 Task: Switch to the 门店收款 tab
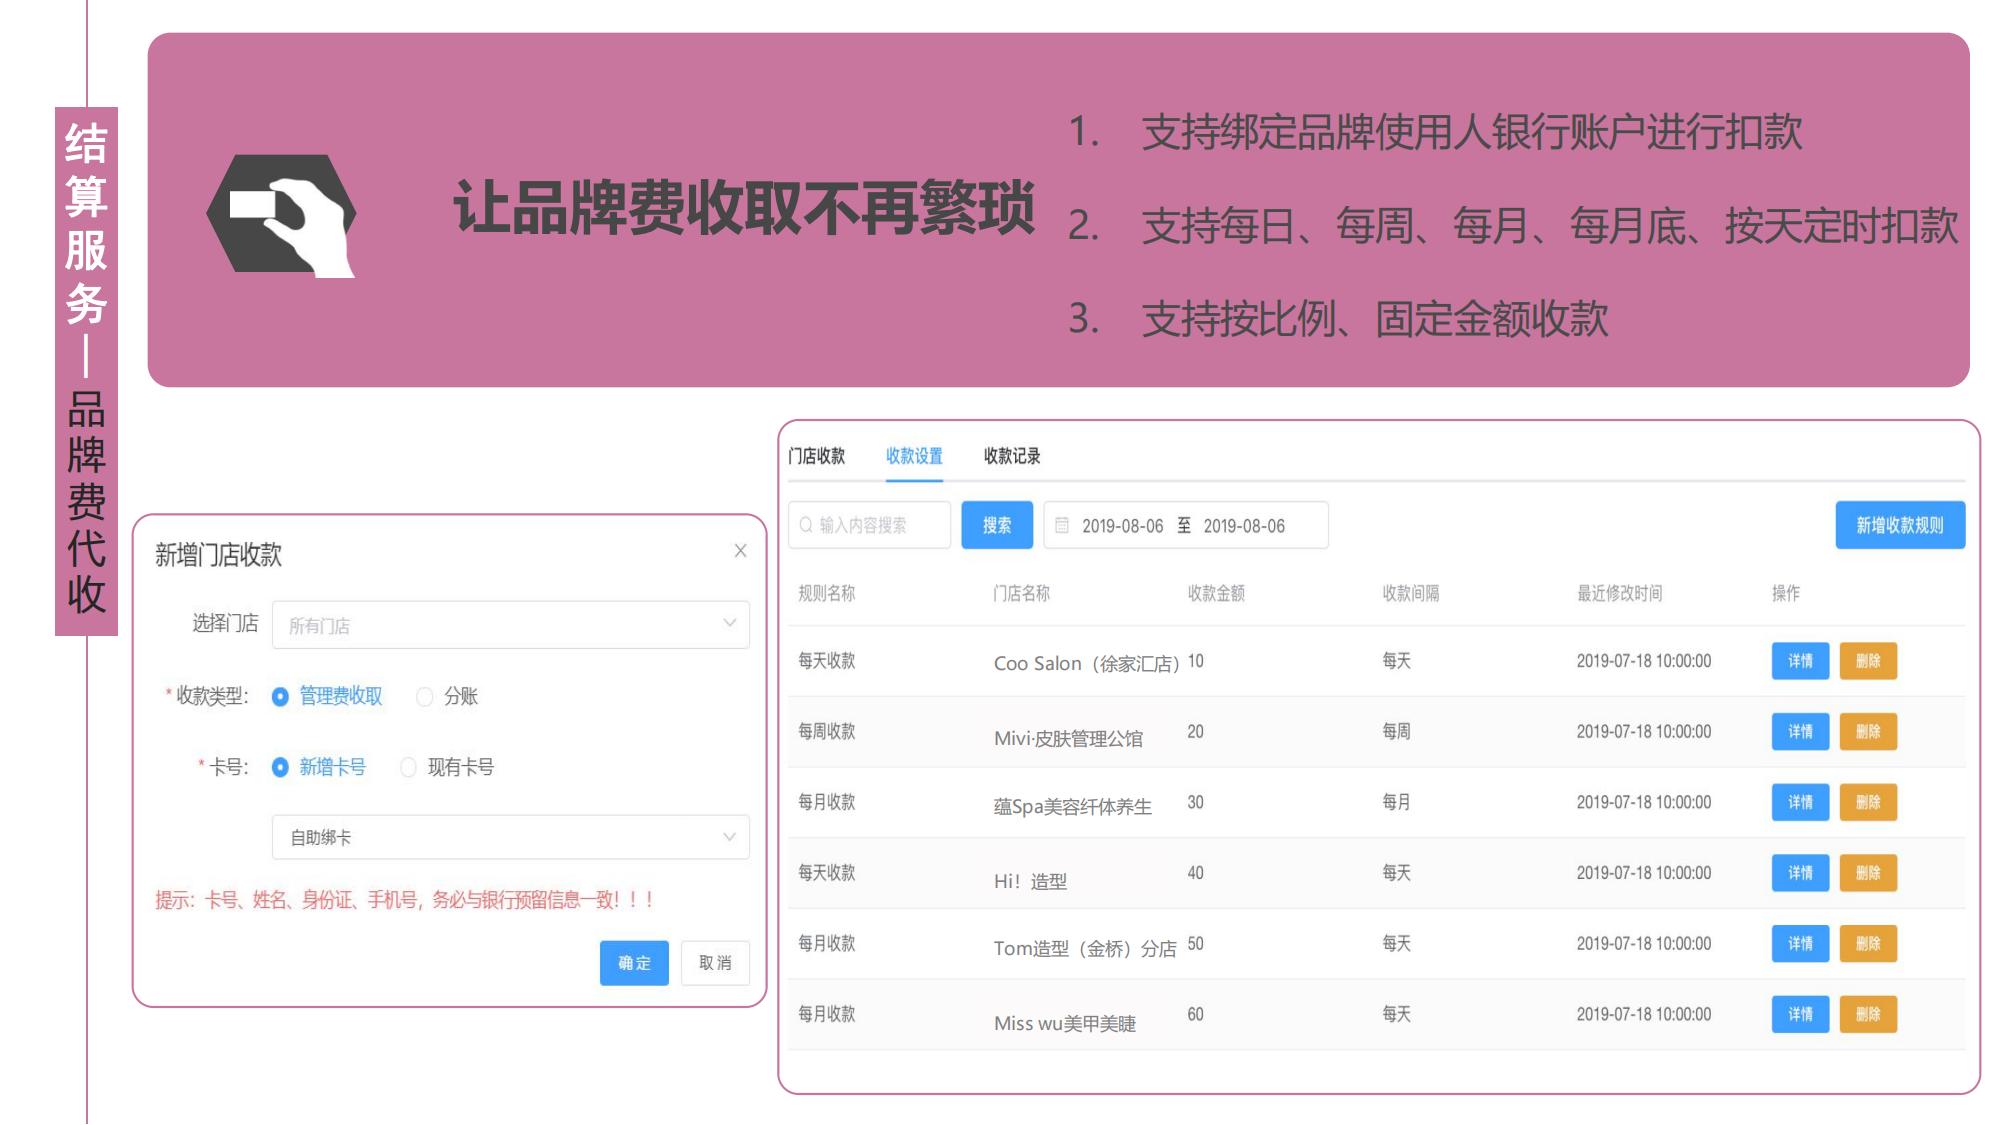pos(816,456)
